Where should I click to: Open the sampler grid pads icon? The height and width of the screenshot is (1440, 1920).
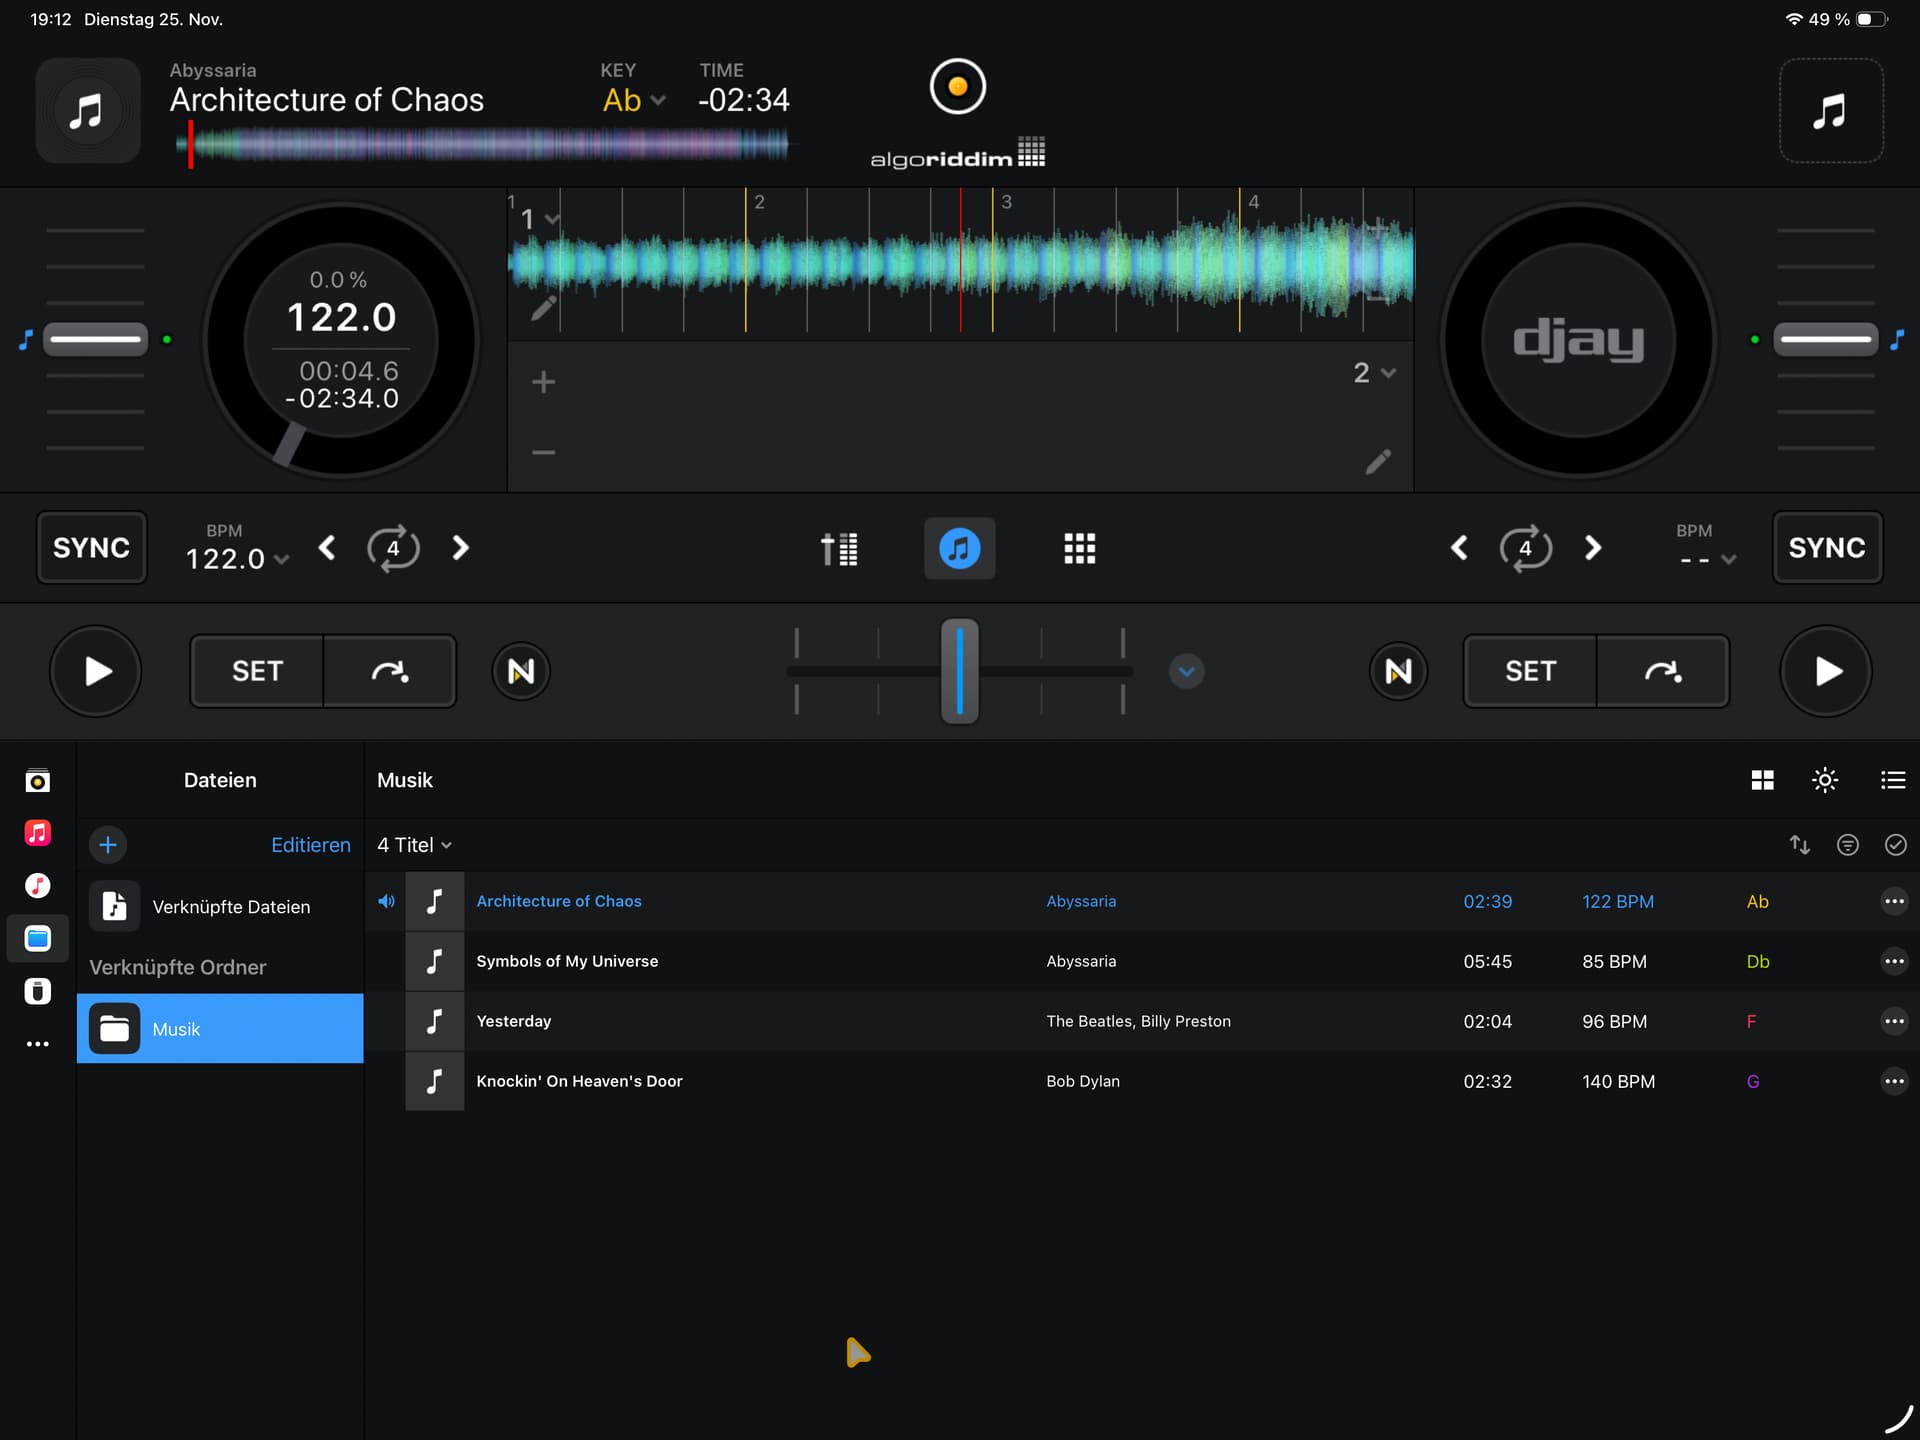[1079, 548]
